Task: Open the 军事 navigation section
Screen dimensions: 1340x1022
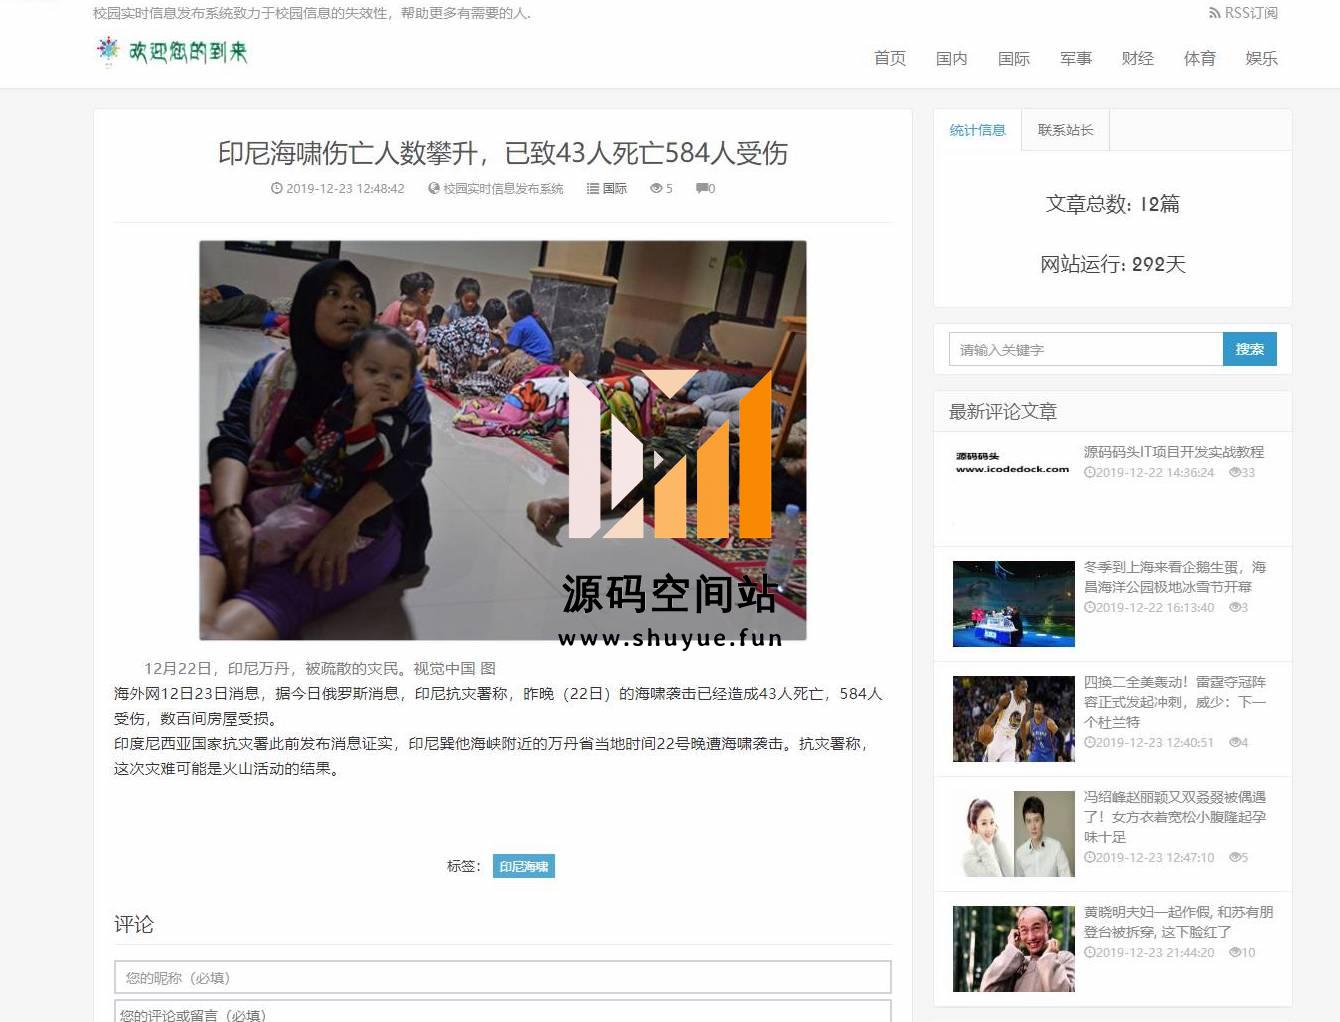Action: pos(1076,58)
